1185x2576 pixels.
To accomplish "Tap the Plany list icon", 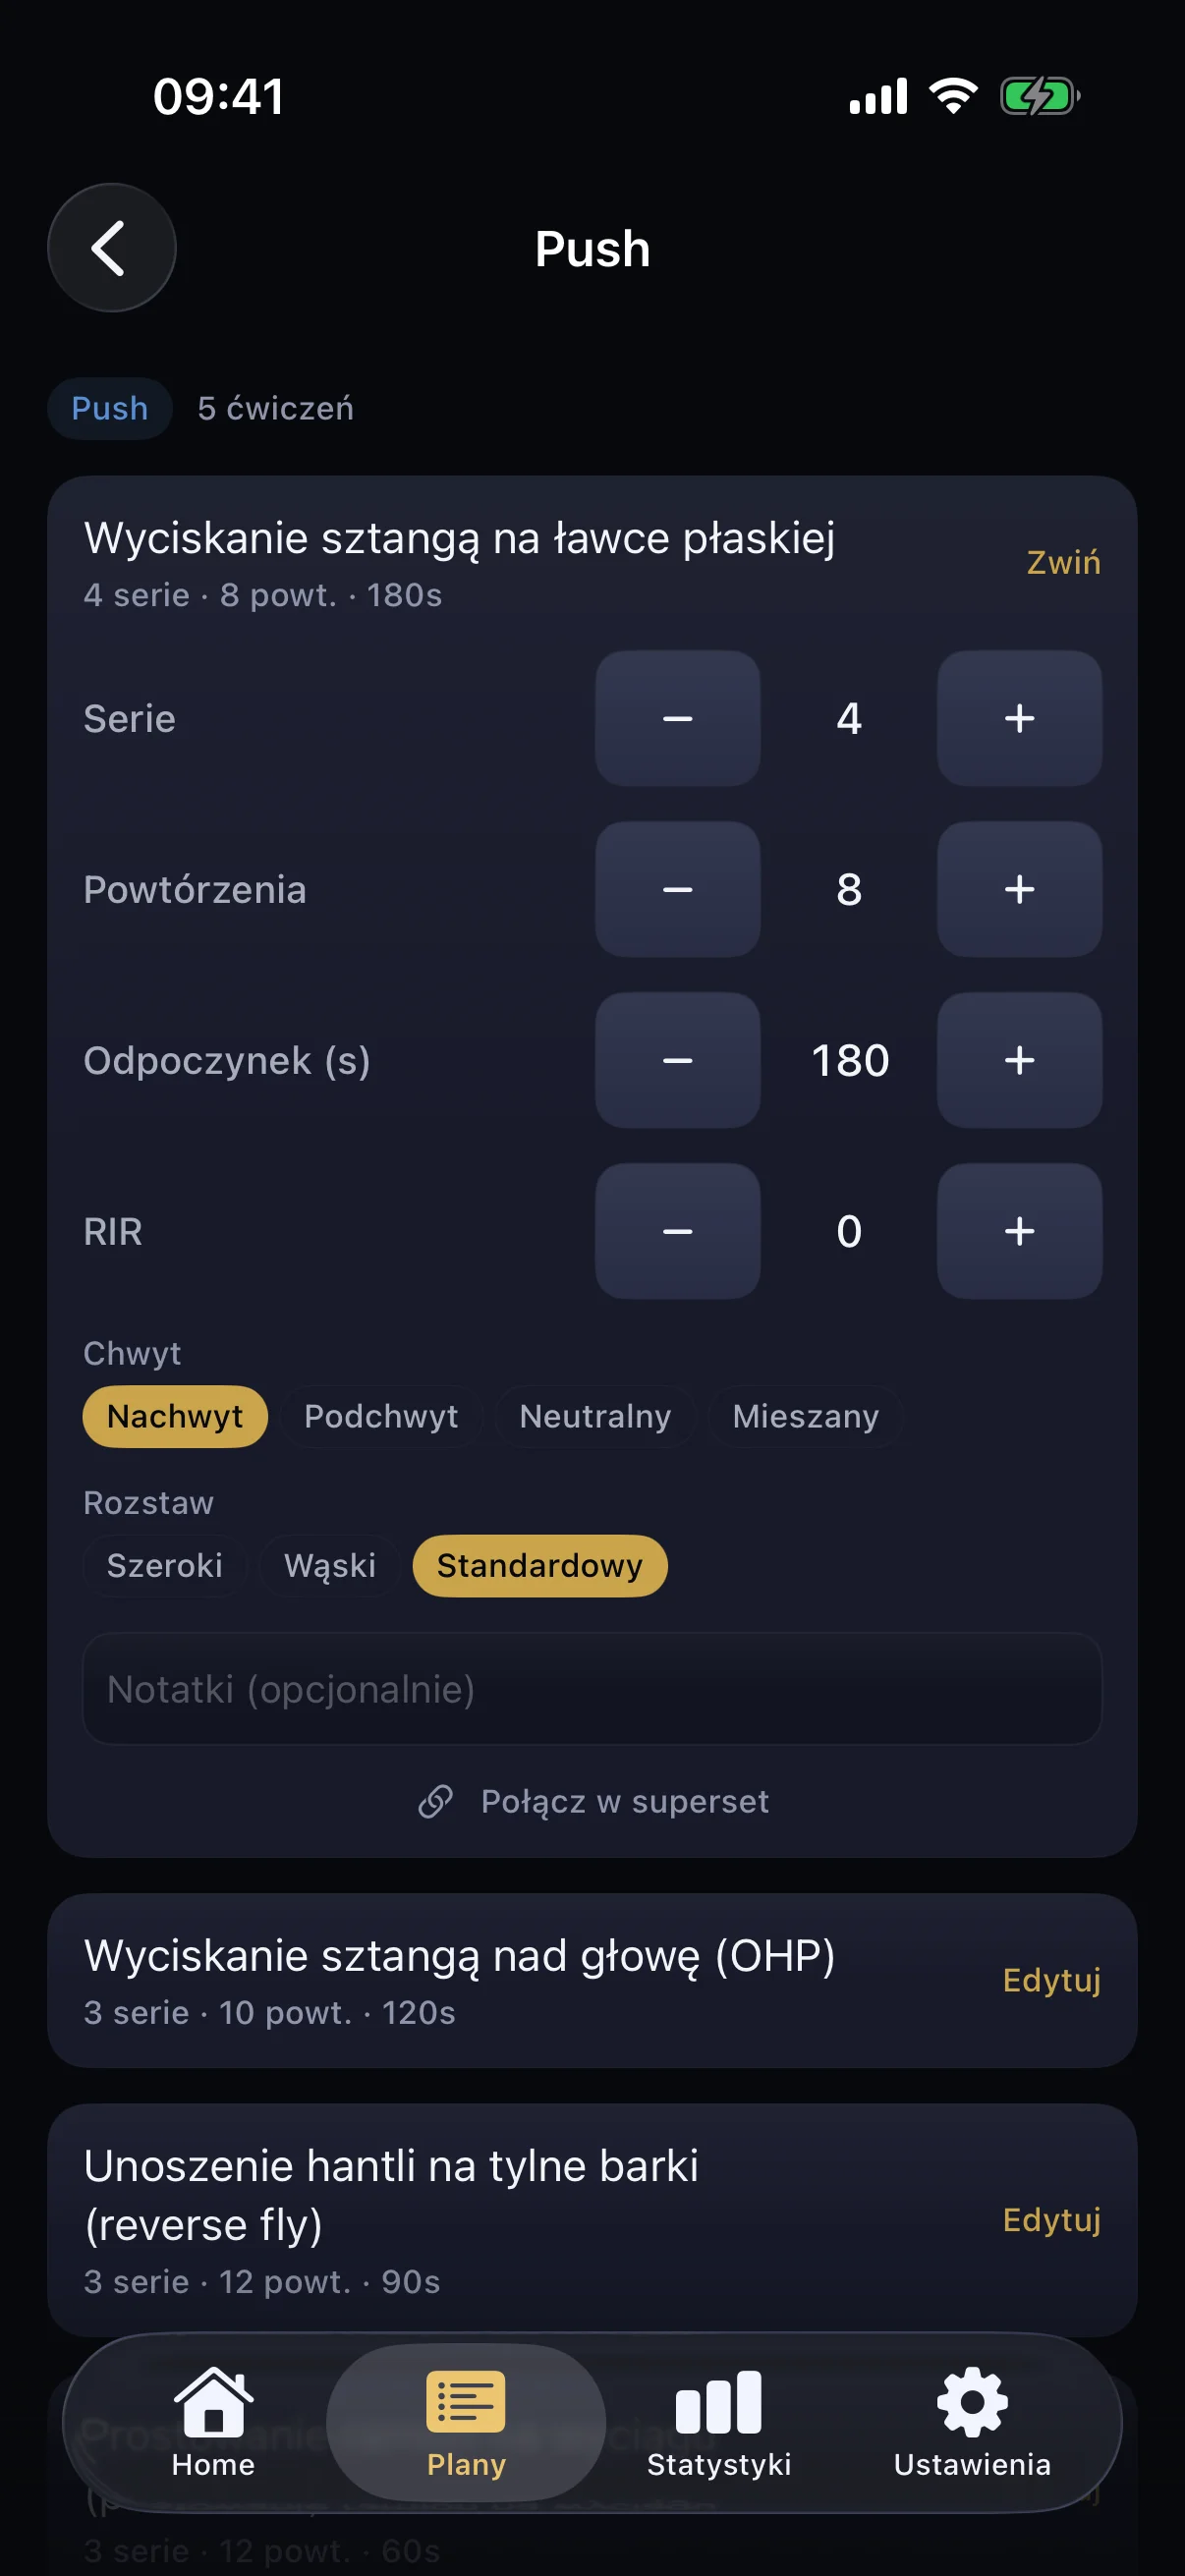I will click(466, 2402).
